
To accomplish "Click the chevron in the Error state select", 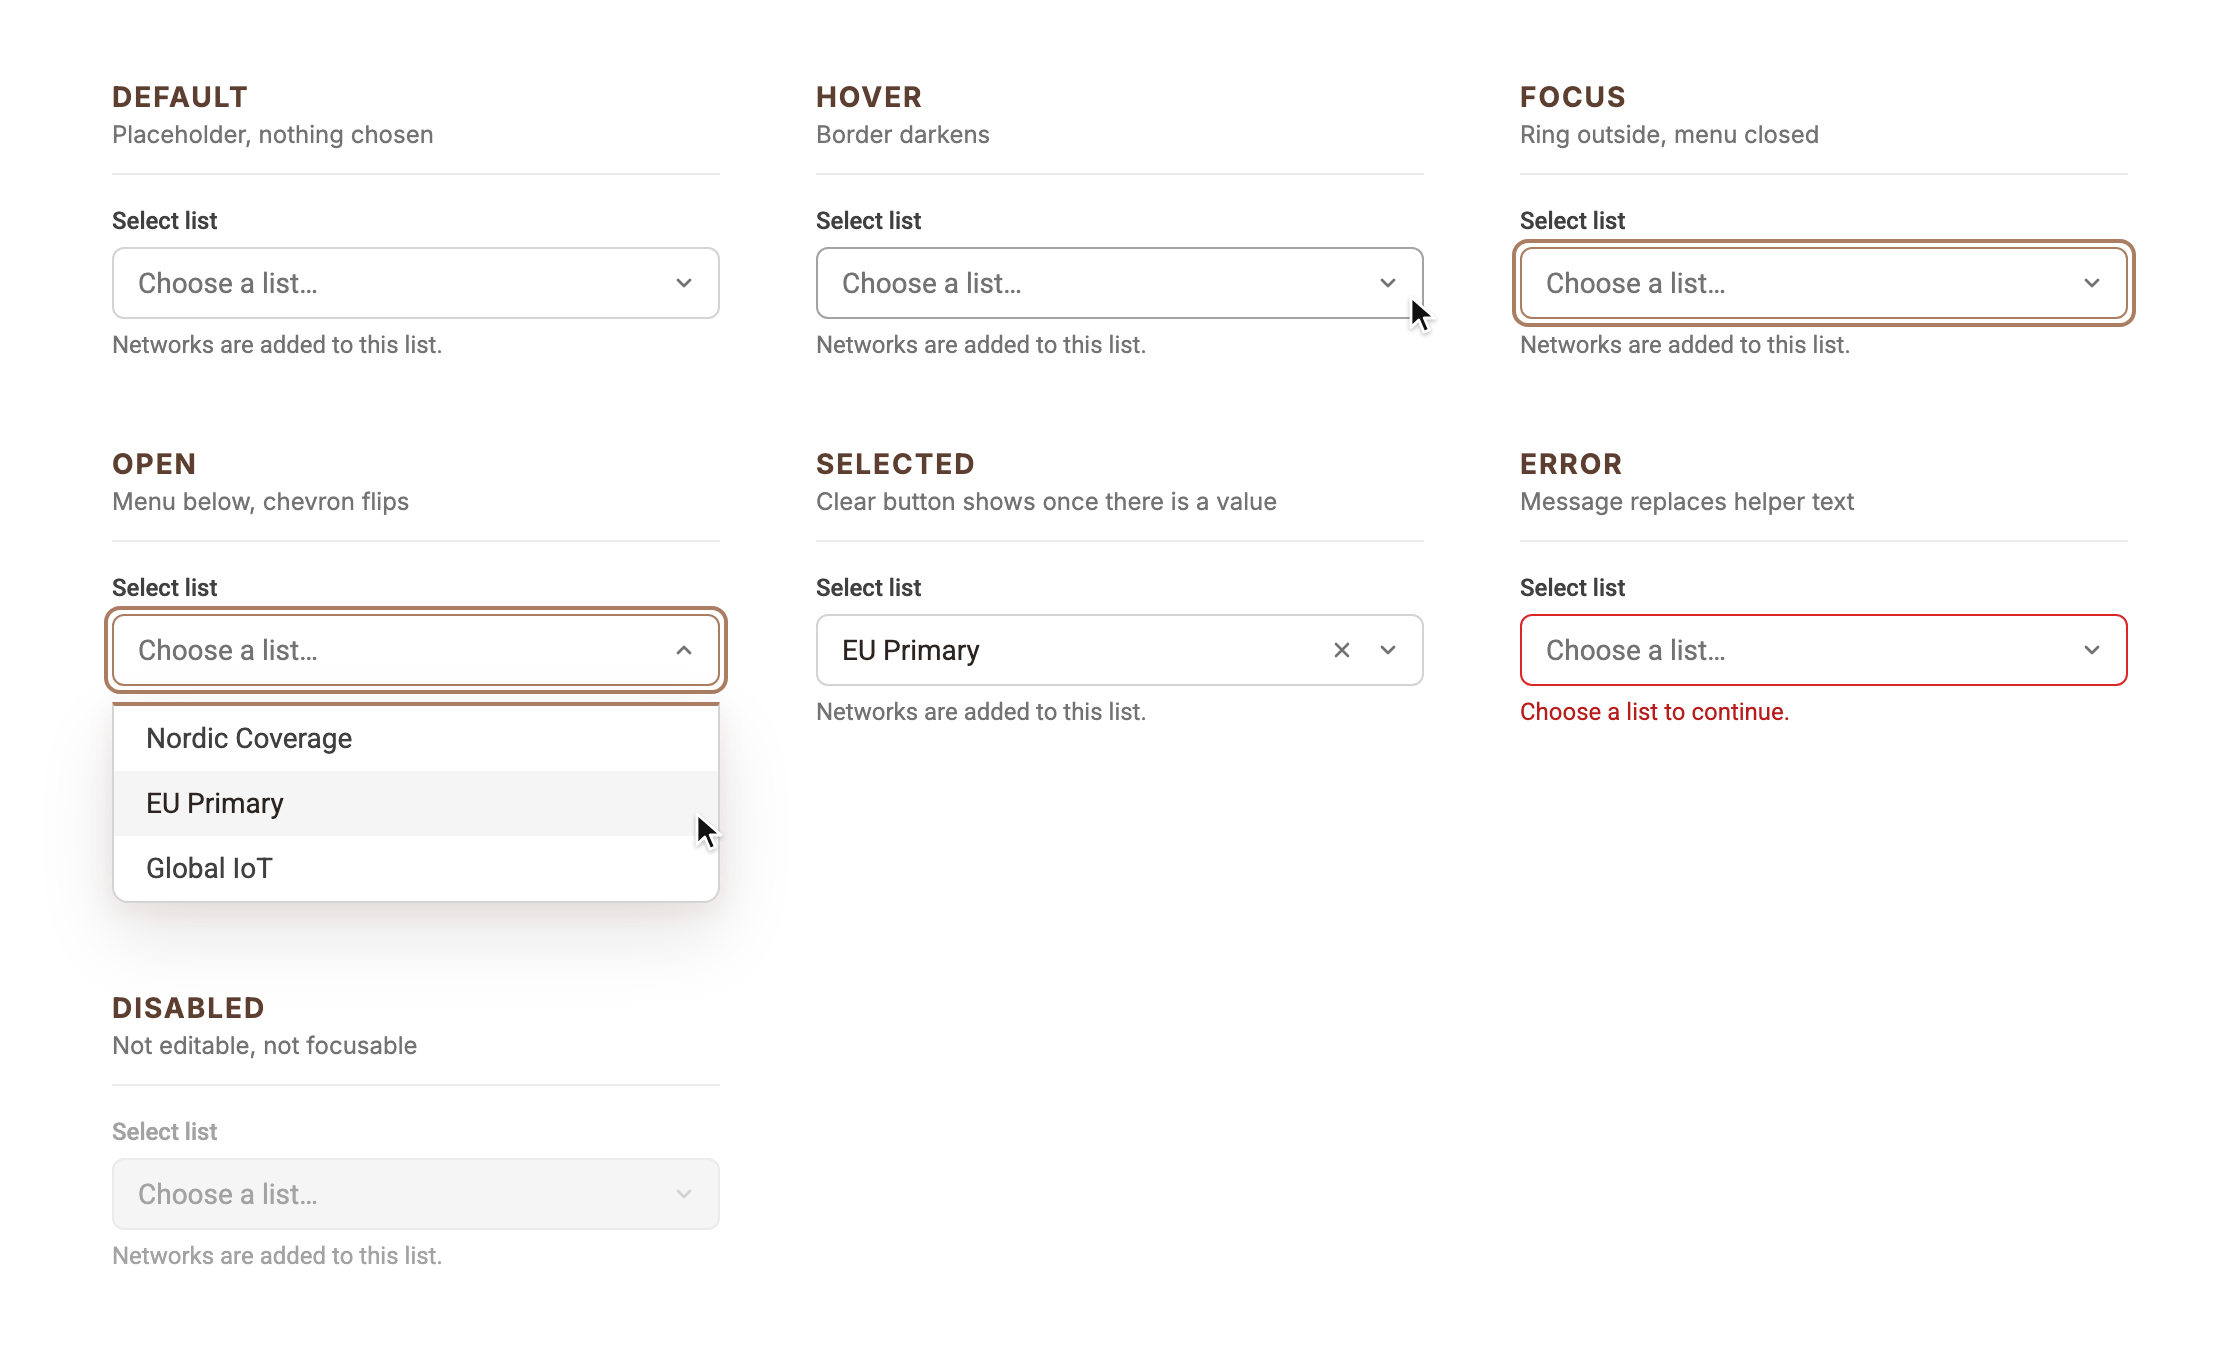I will tap(2092, 650).
